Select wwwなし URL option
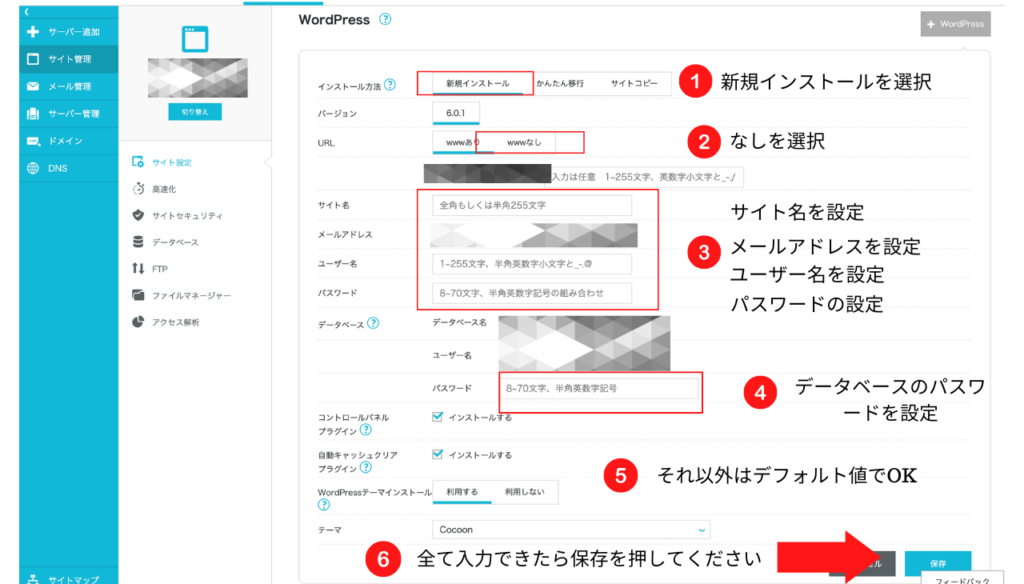This screenshot has height=584, width=1024. [524, 142]
